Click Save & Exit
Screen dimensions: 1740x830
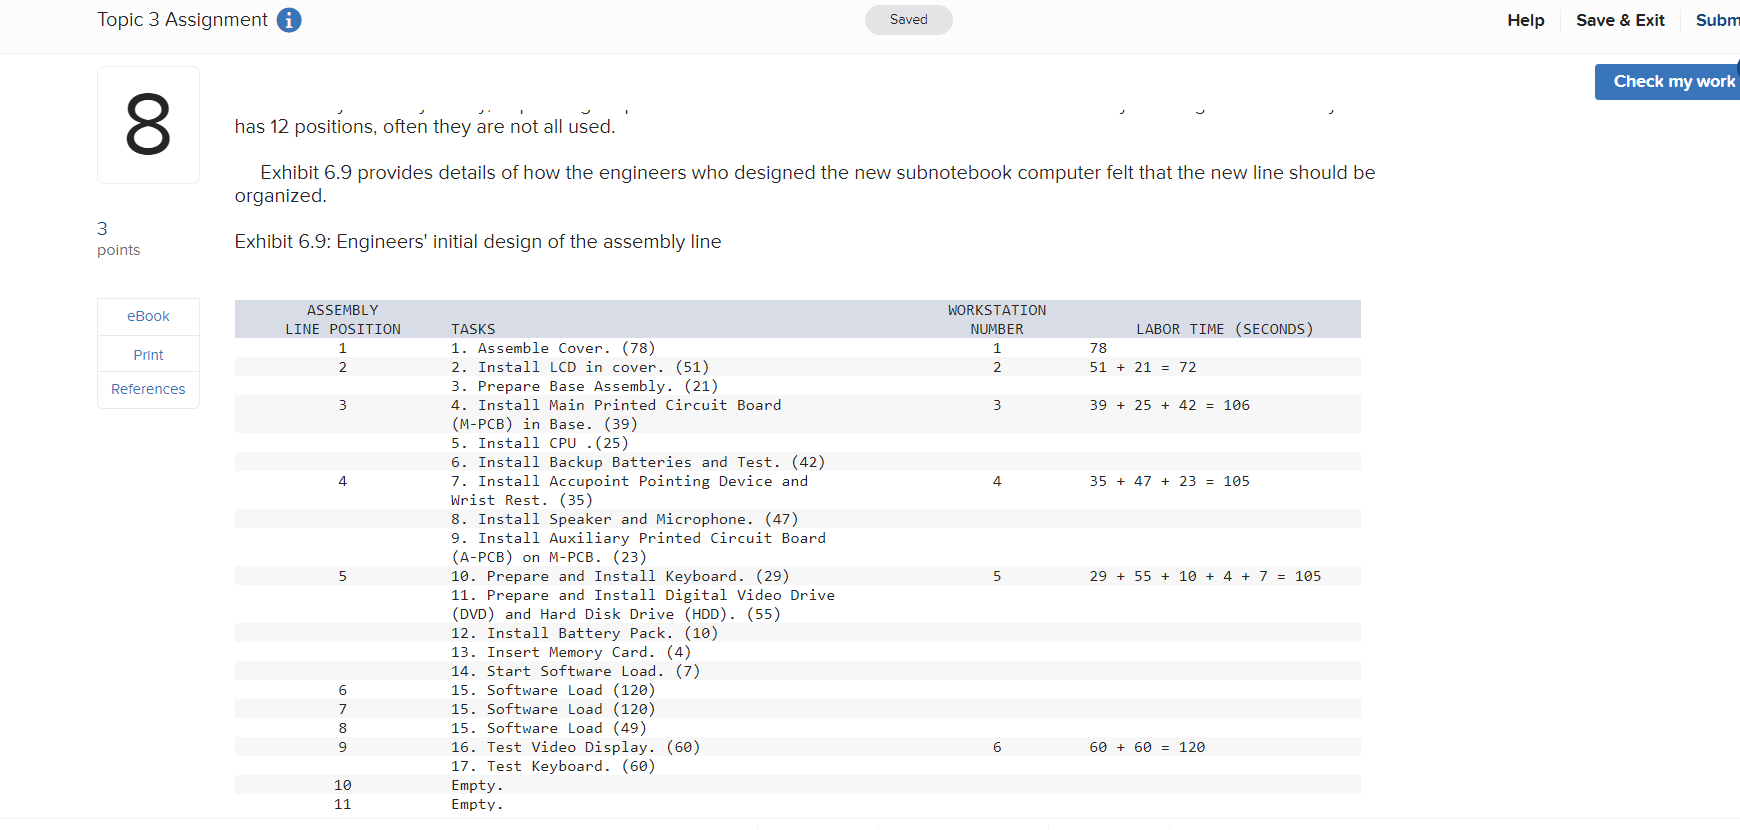click(x=1620, y=20)
